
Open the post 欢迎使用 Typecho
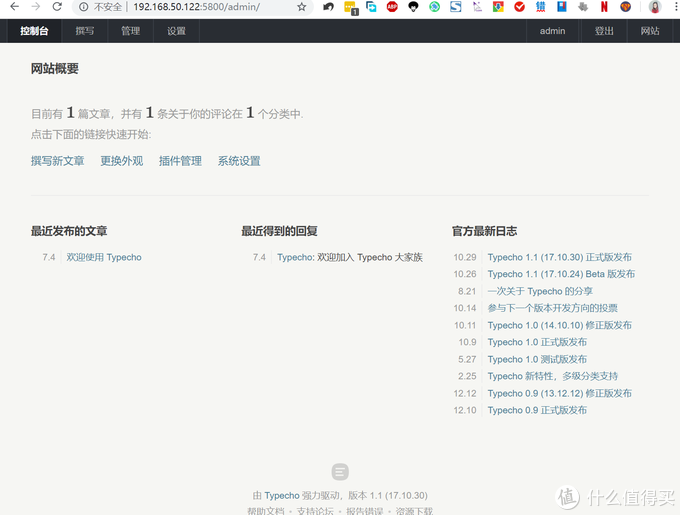point(104,257)
